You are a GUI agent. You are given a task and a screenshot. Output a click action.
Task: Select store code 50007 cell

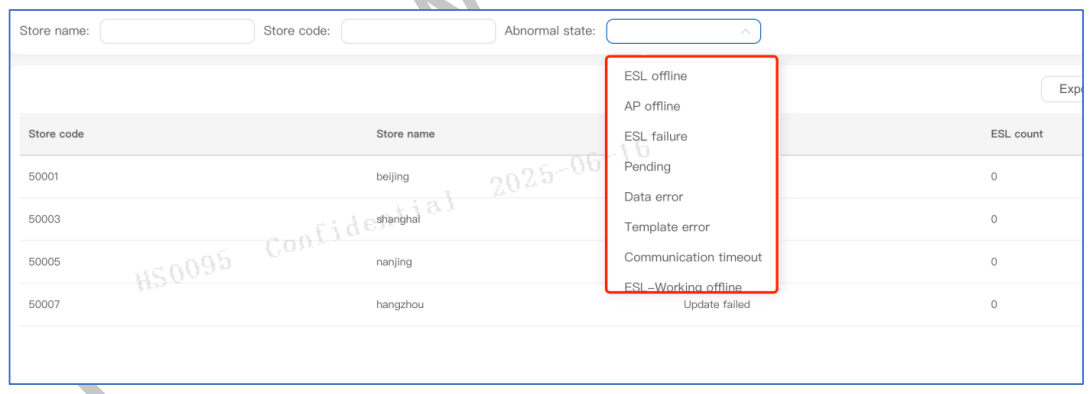coord(44,304)
